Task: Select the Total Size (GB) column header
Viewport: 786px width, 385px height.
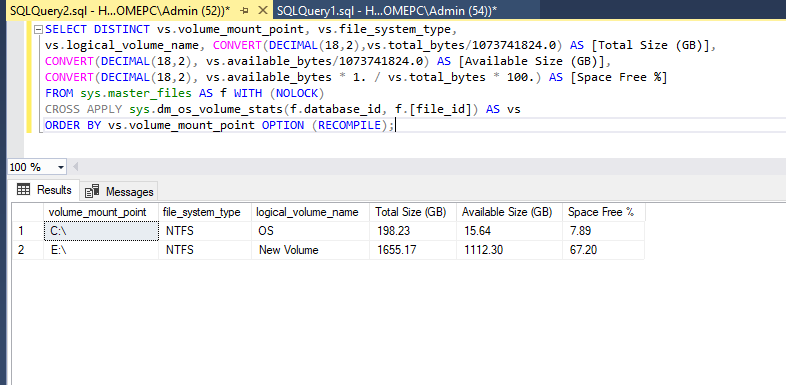Action: 413,212
